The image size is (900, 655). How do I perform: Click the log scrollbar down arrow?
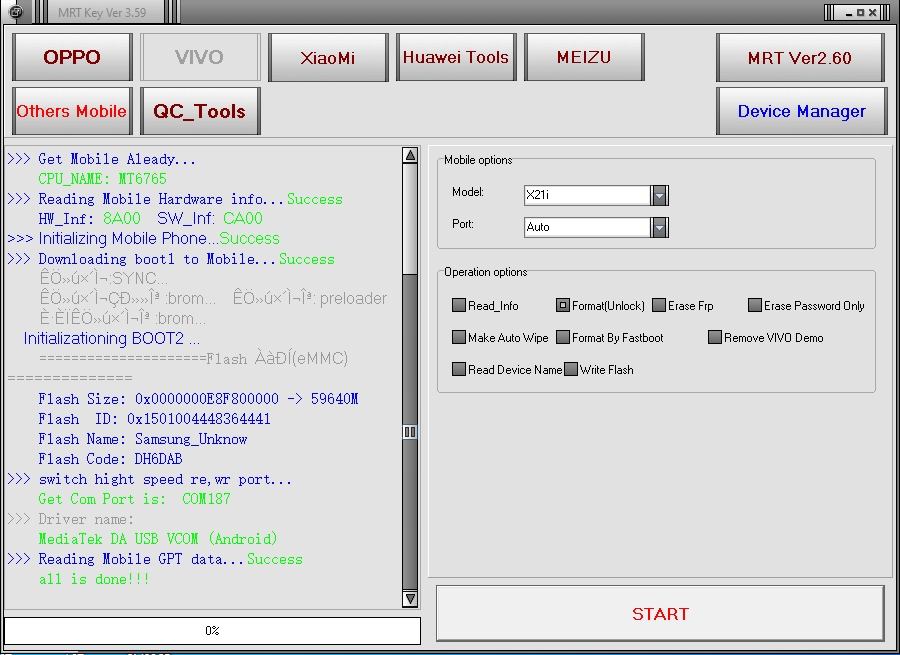click(410, 598)
